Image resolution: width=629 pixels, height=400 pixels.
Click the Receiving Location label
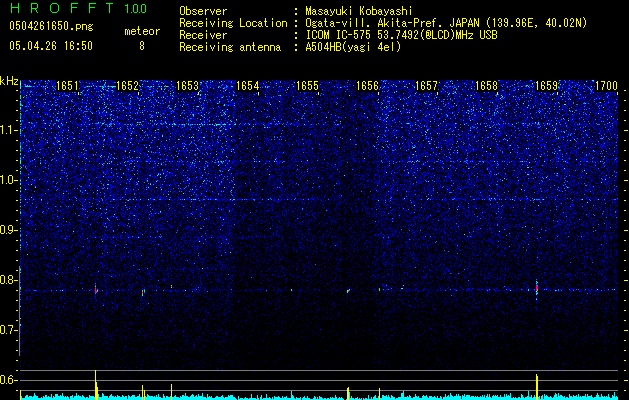pos(233,23)
